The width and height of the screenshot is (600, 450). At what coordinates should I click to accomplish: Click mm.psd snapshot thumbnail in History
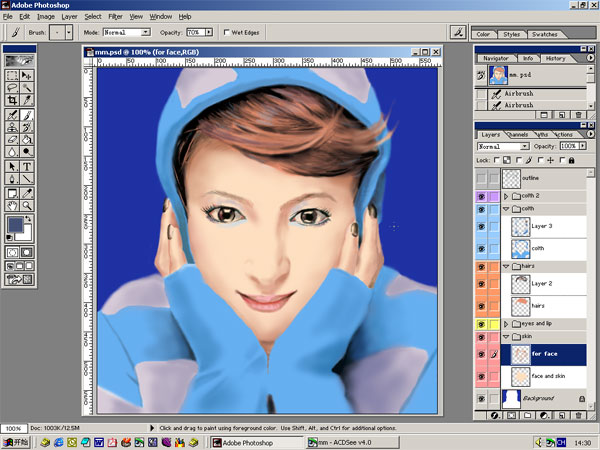point(498,75)
